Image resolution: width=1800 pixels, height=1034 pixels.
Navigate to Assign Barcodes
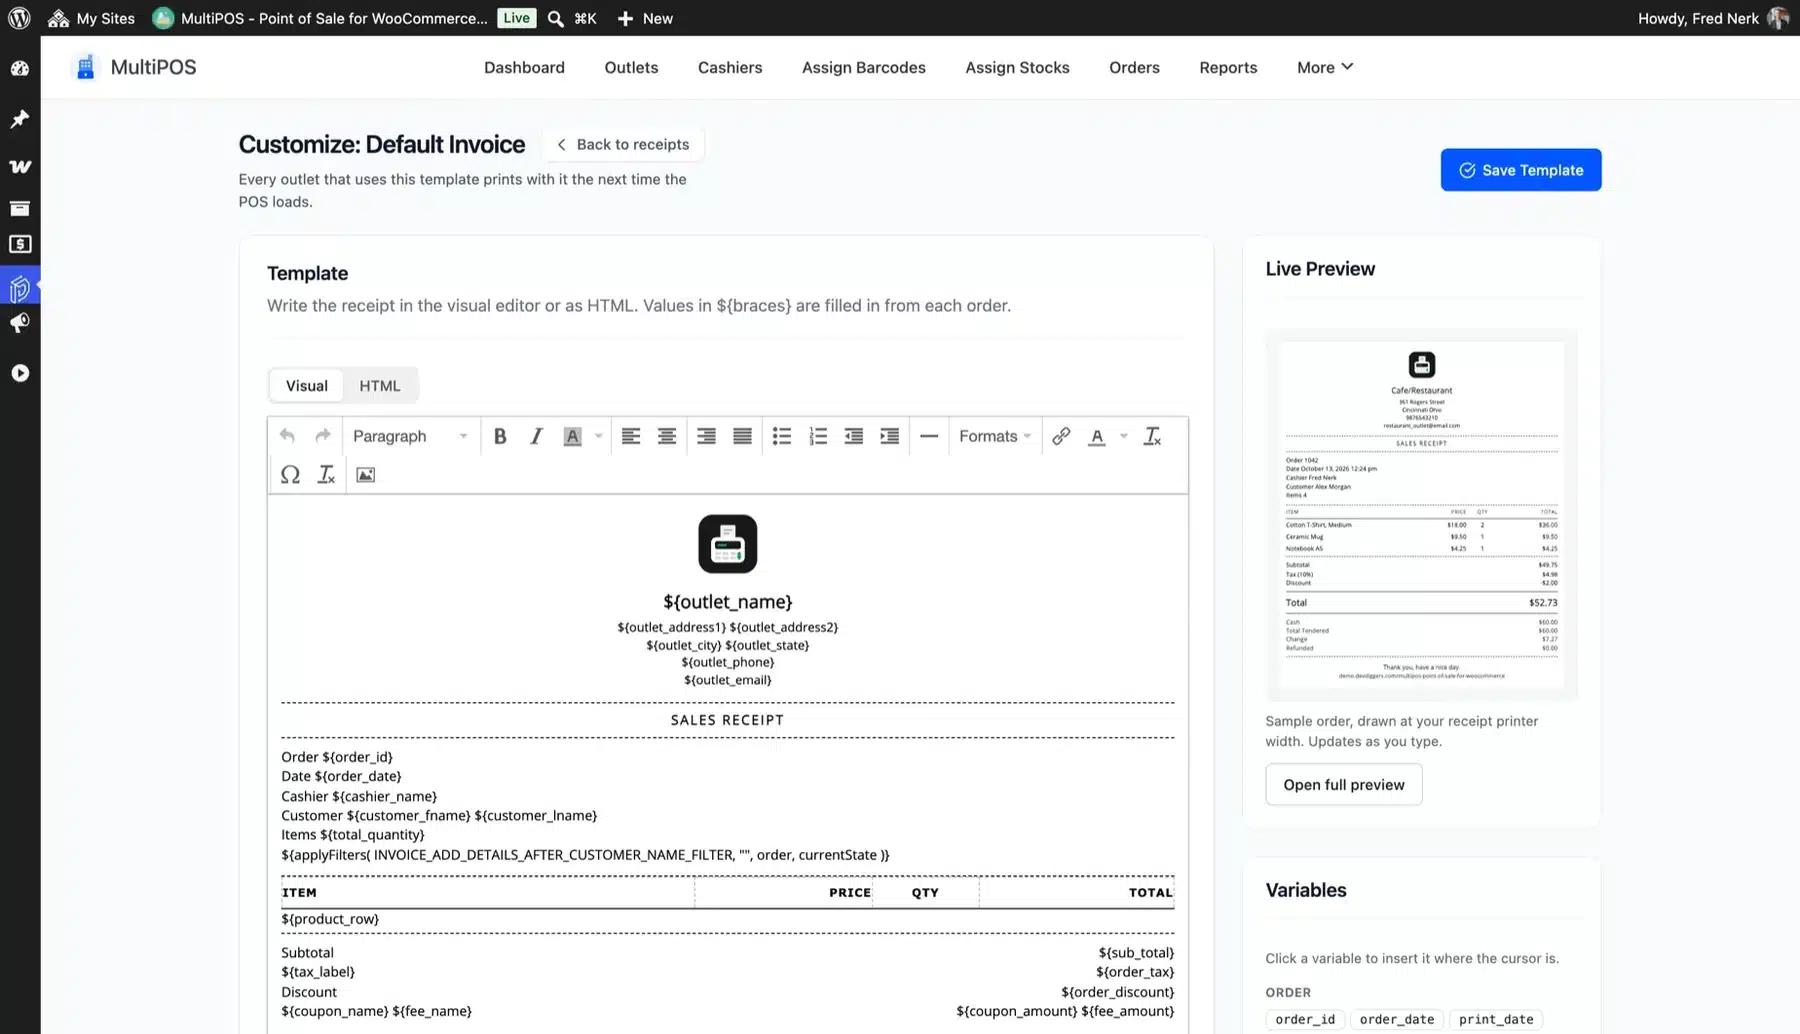pos(864,67)
